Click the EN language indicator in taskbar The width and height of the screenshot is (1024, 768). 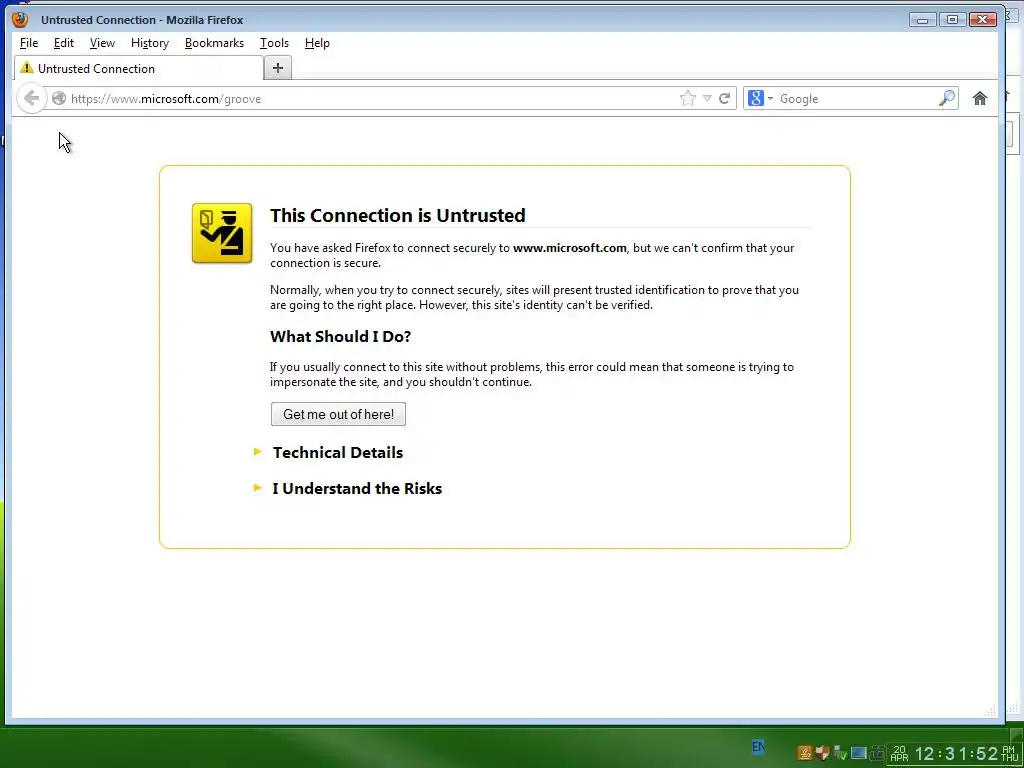coord(758,746)
